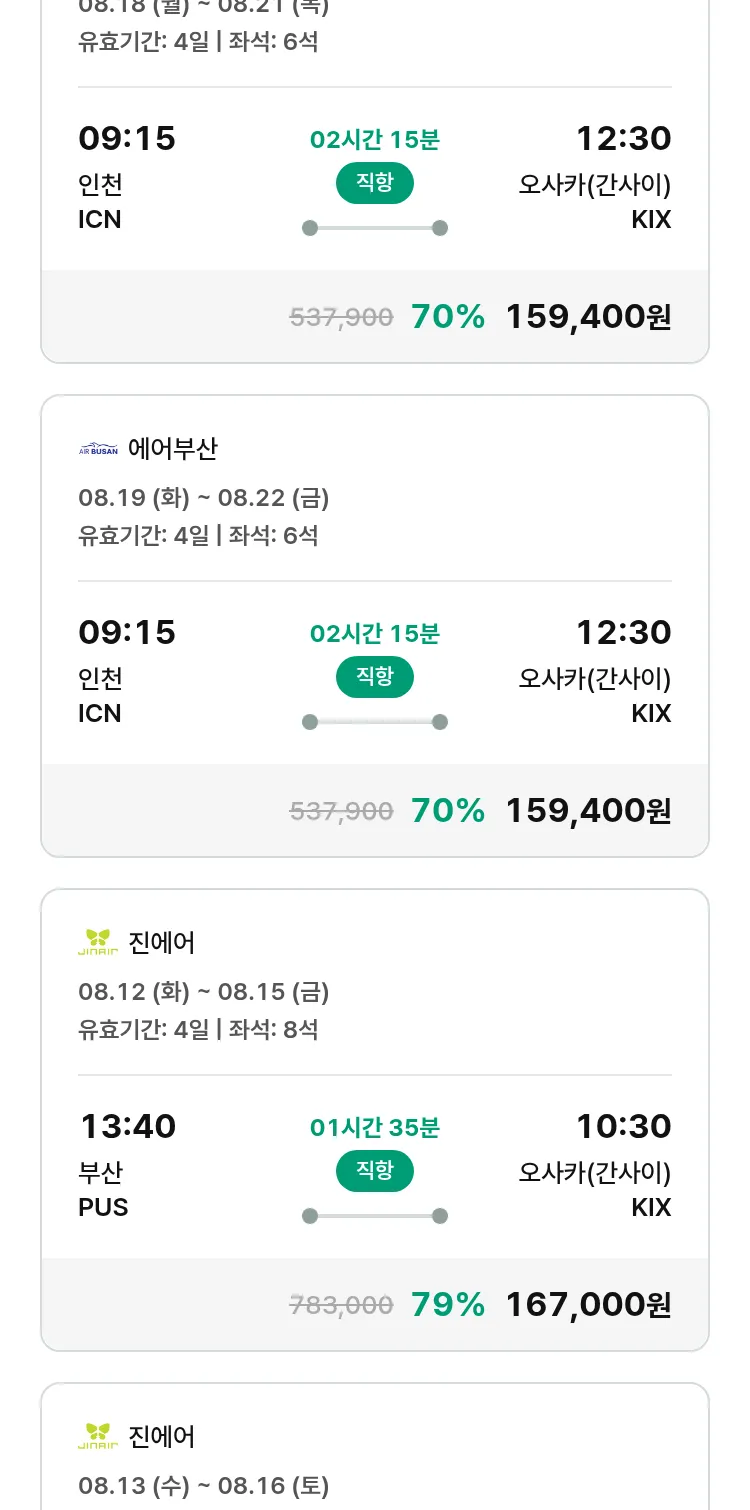Click the 01시간 35분 flight duration
Viewport: 750px width, 1510px height.
tap(375, 1128)
